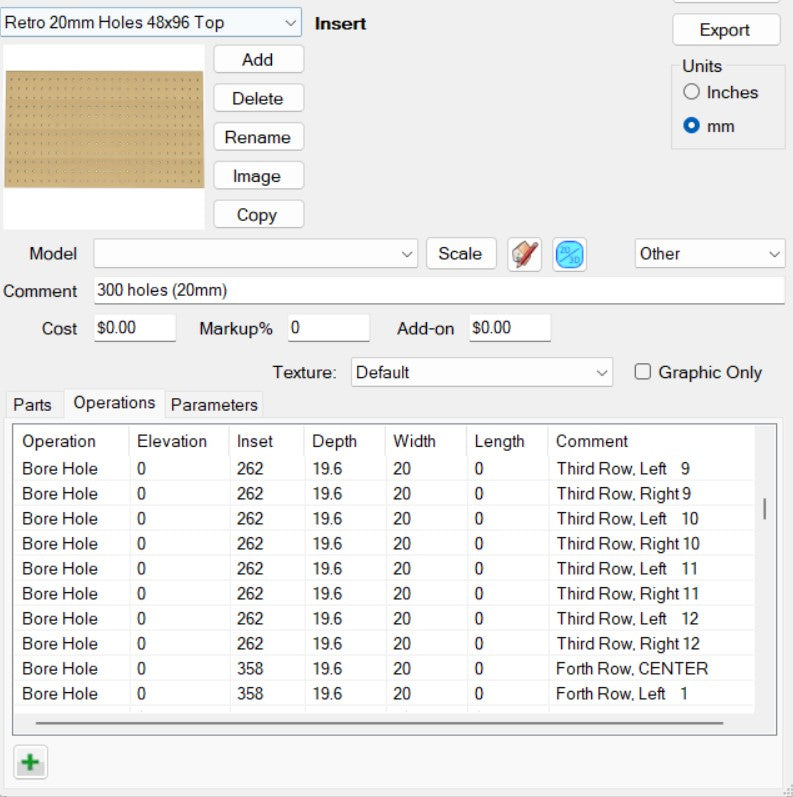Click the green plus add operation icon
The width and height of the screenshot is (793, 797).
[x=30, y=763]
